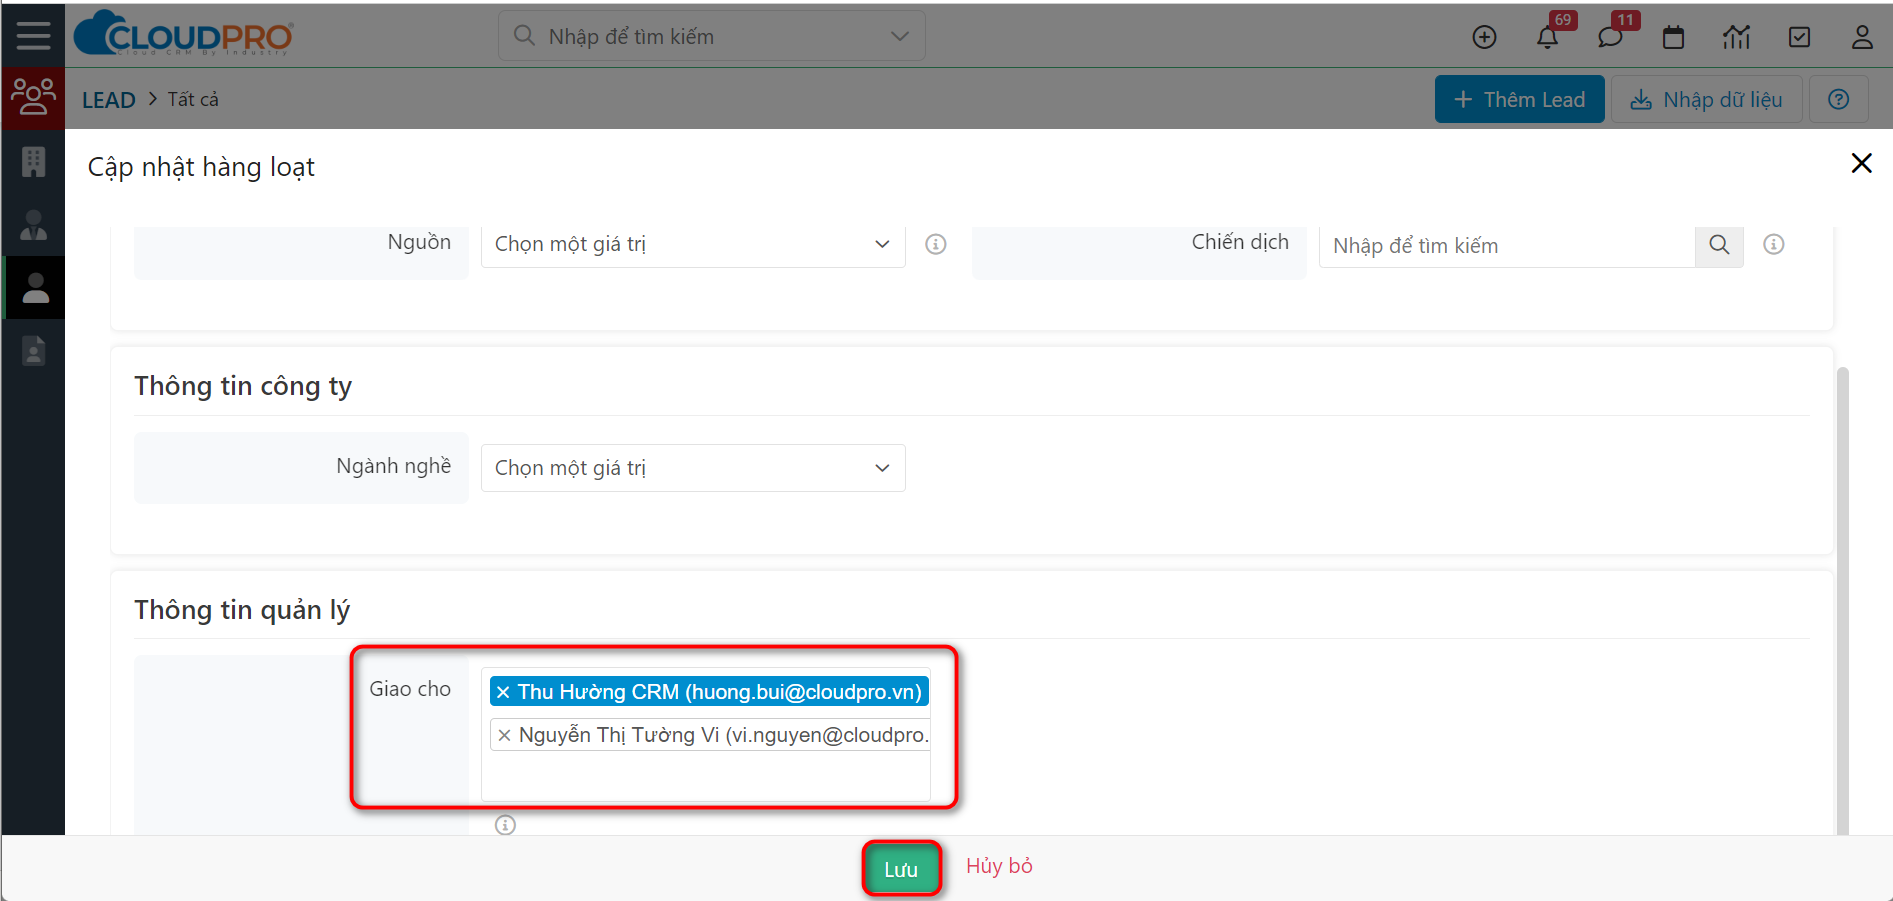This screenshot has height=901, width=1893.
Task: Open the Ngành nghề dropdown
Action: coord(693,468)
